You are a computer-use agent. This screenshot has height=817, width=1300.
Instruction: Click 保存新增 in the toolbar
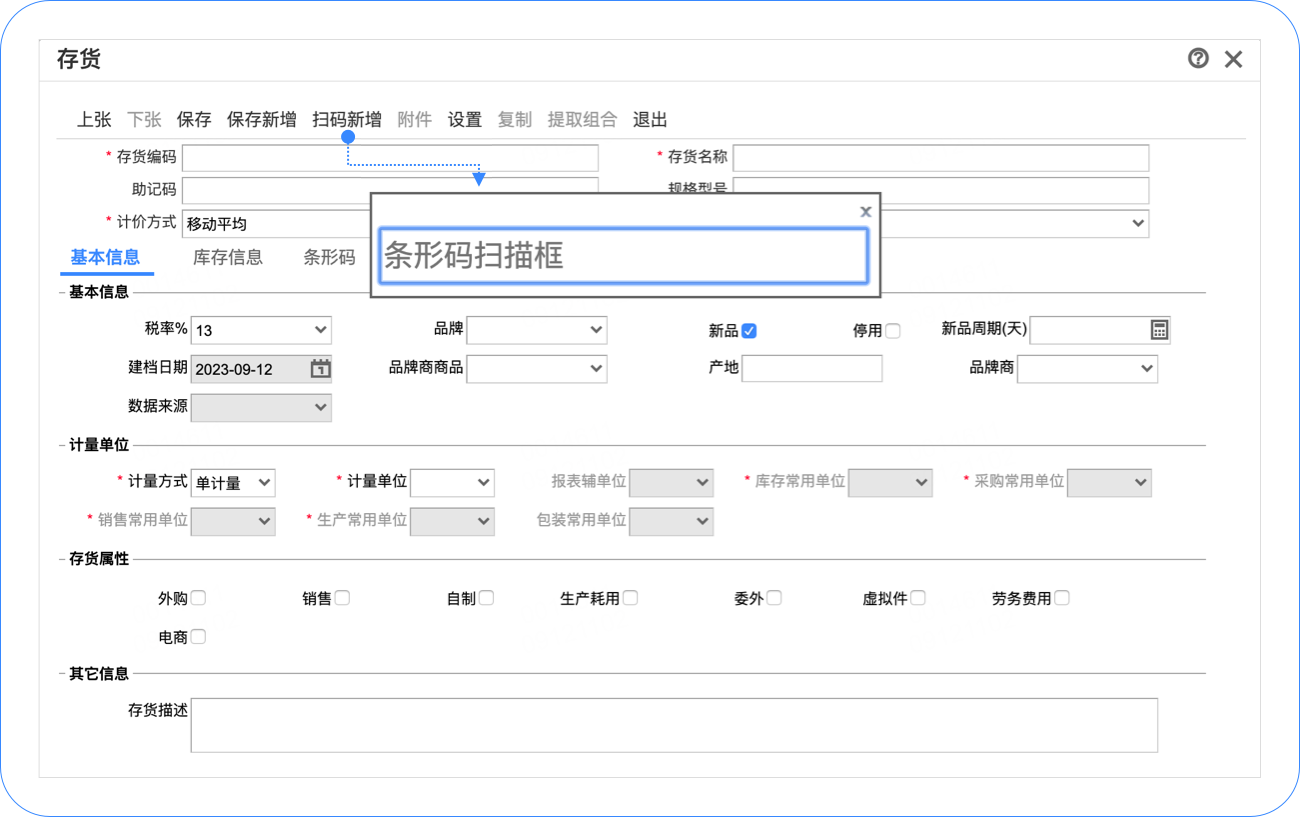pyautogui.click(x=261, y=120)
